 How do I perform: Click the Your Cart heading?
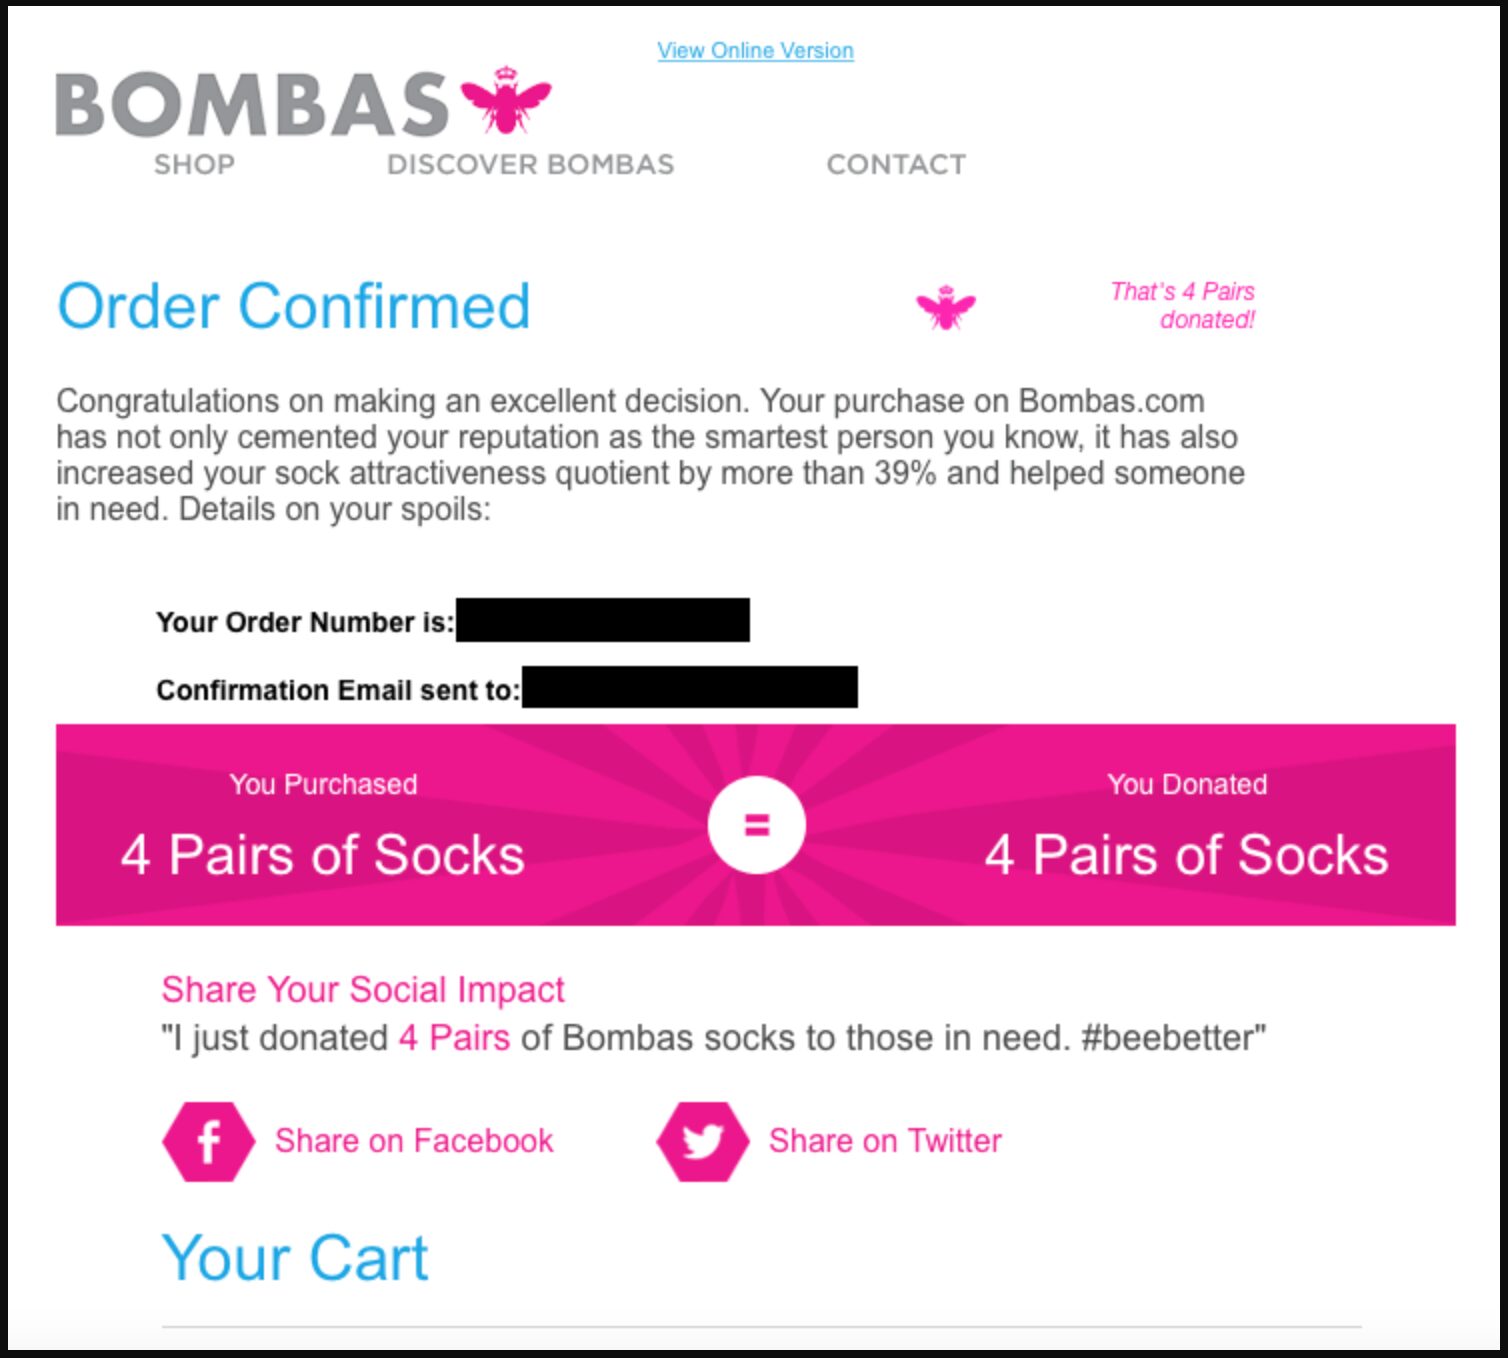(297, 1258)
